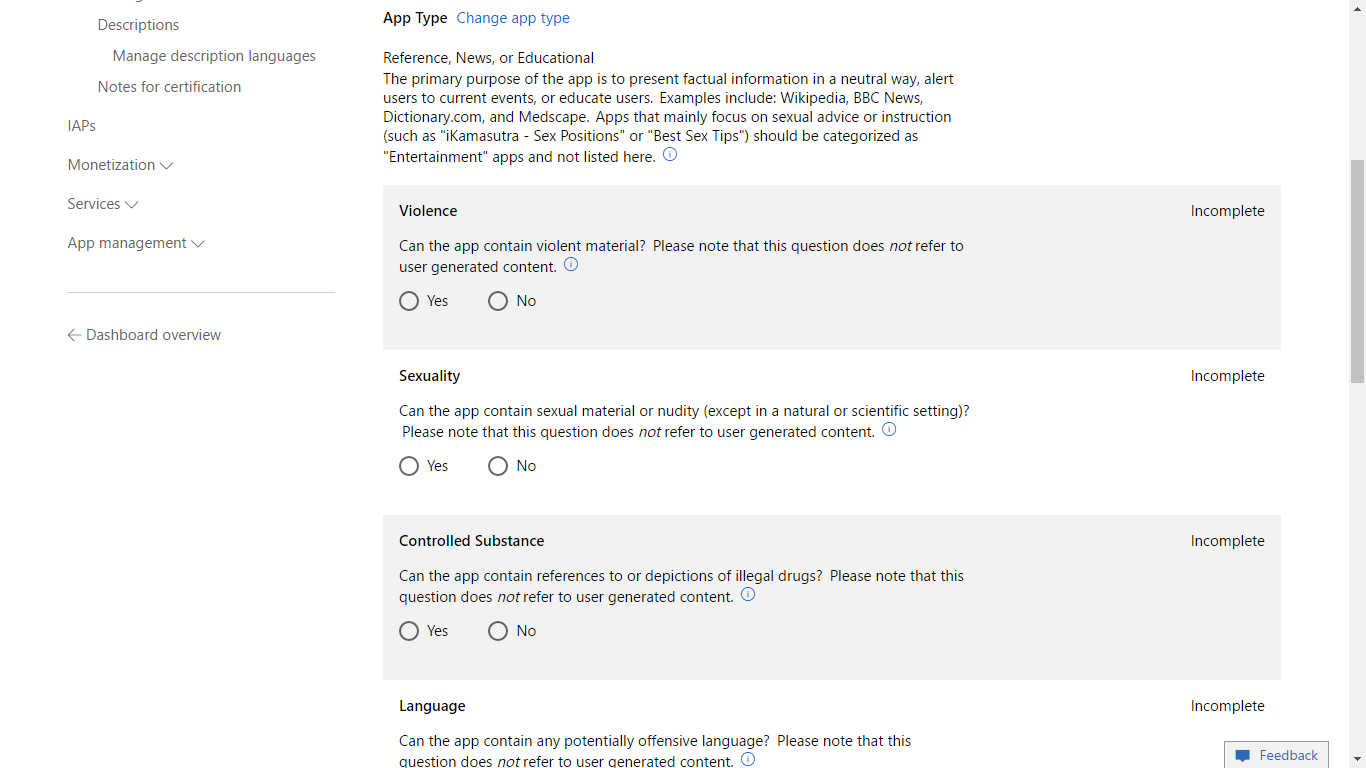Click info icon beside Sexuality question
Image resolution: width=1366 pixels, height=768 pixels.
coord(889,430)
